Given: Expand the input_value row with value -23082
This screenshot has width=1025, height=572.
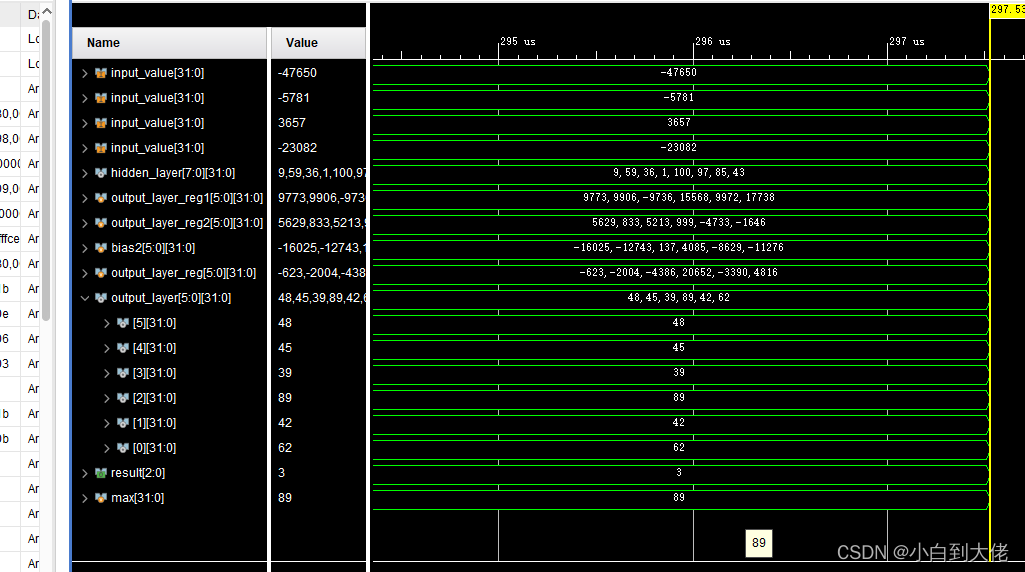Looking at the screenshot, I should point(84,148).
